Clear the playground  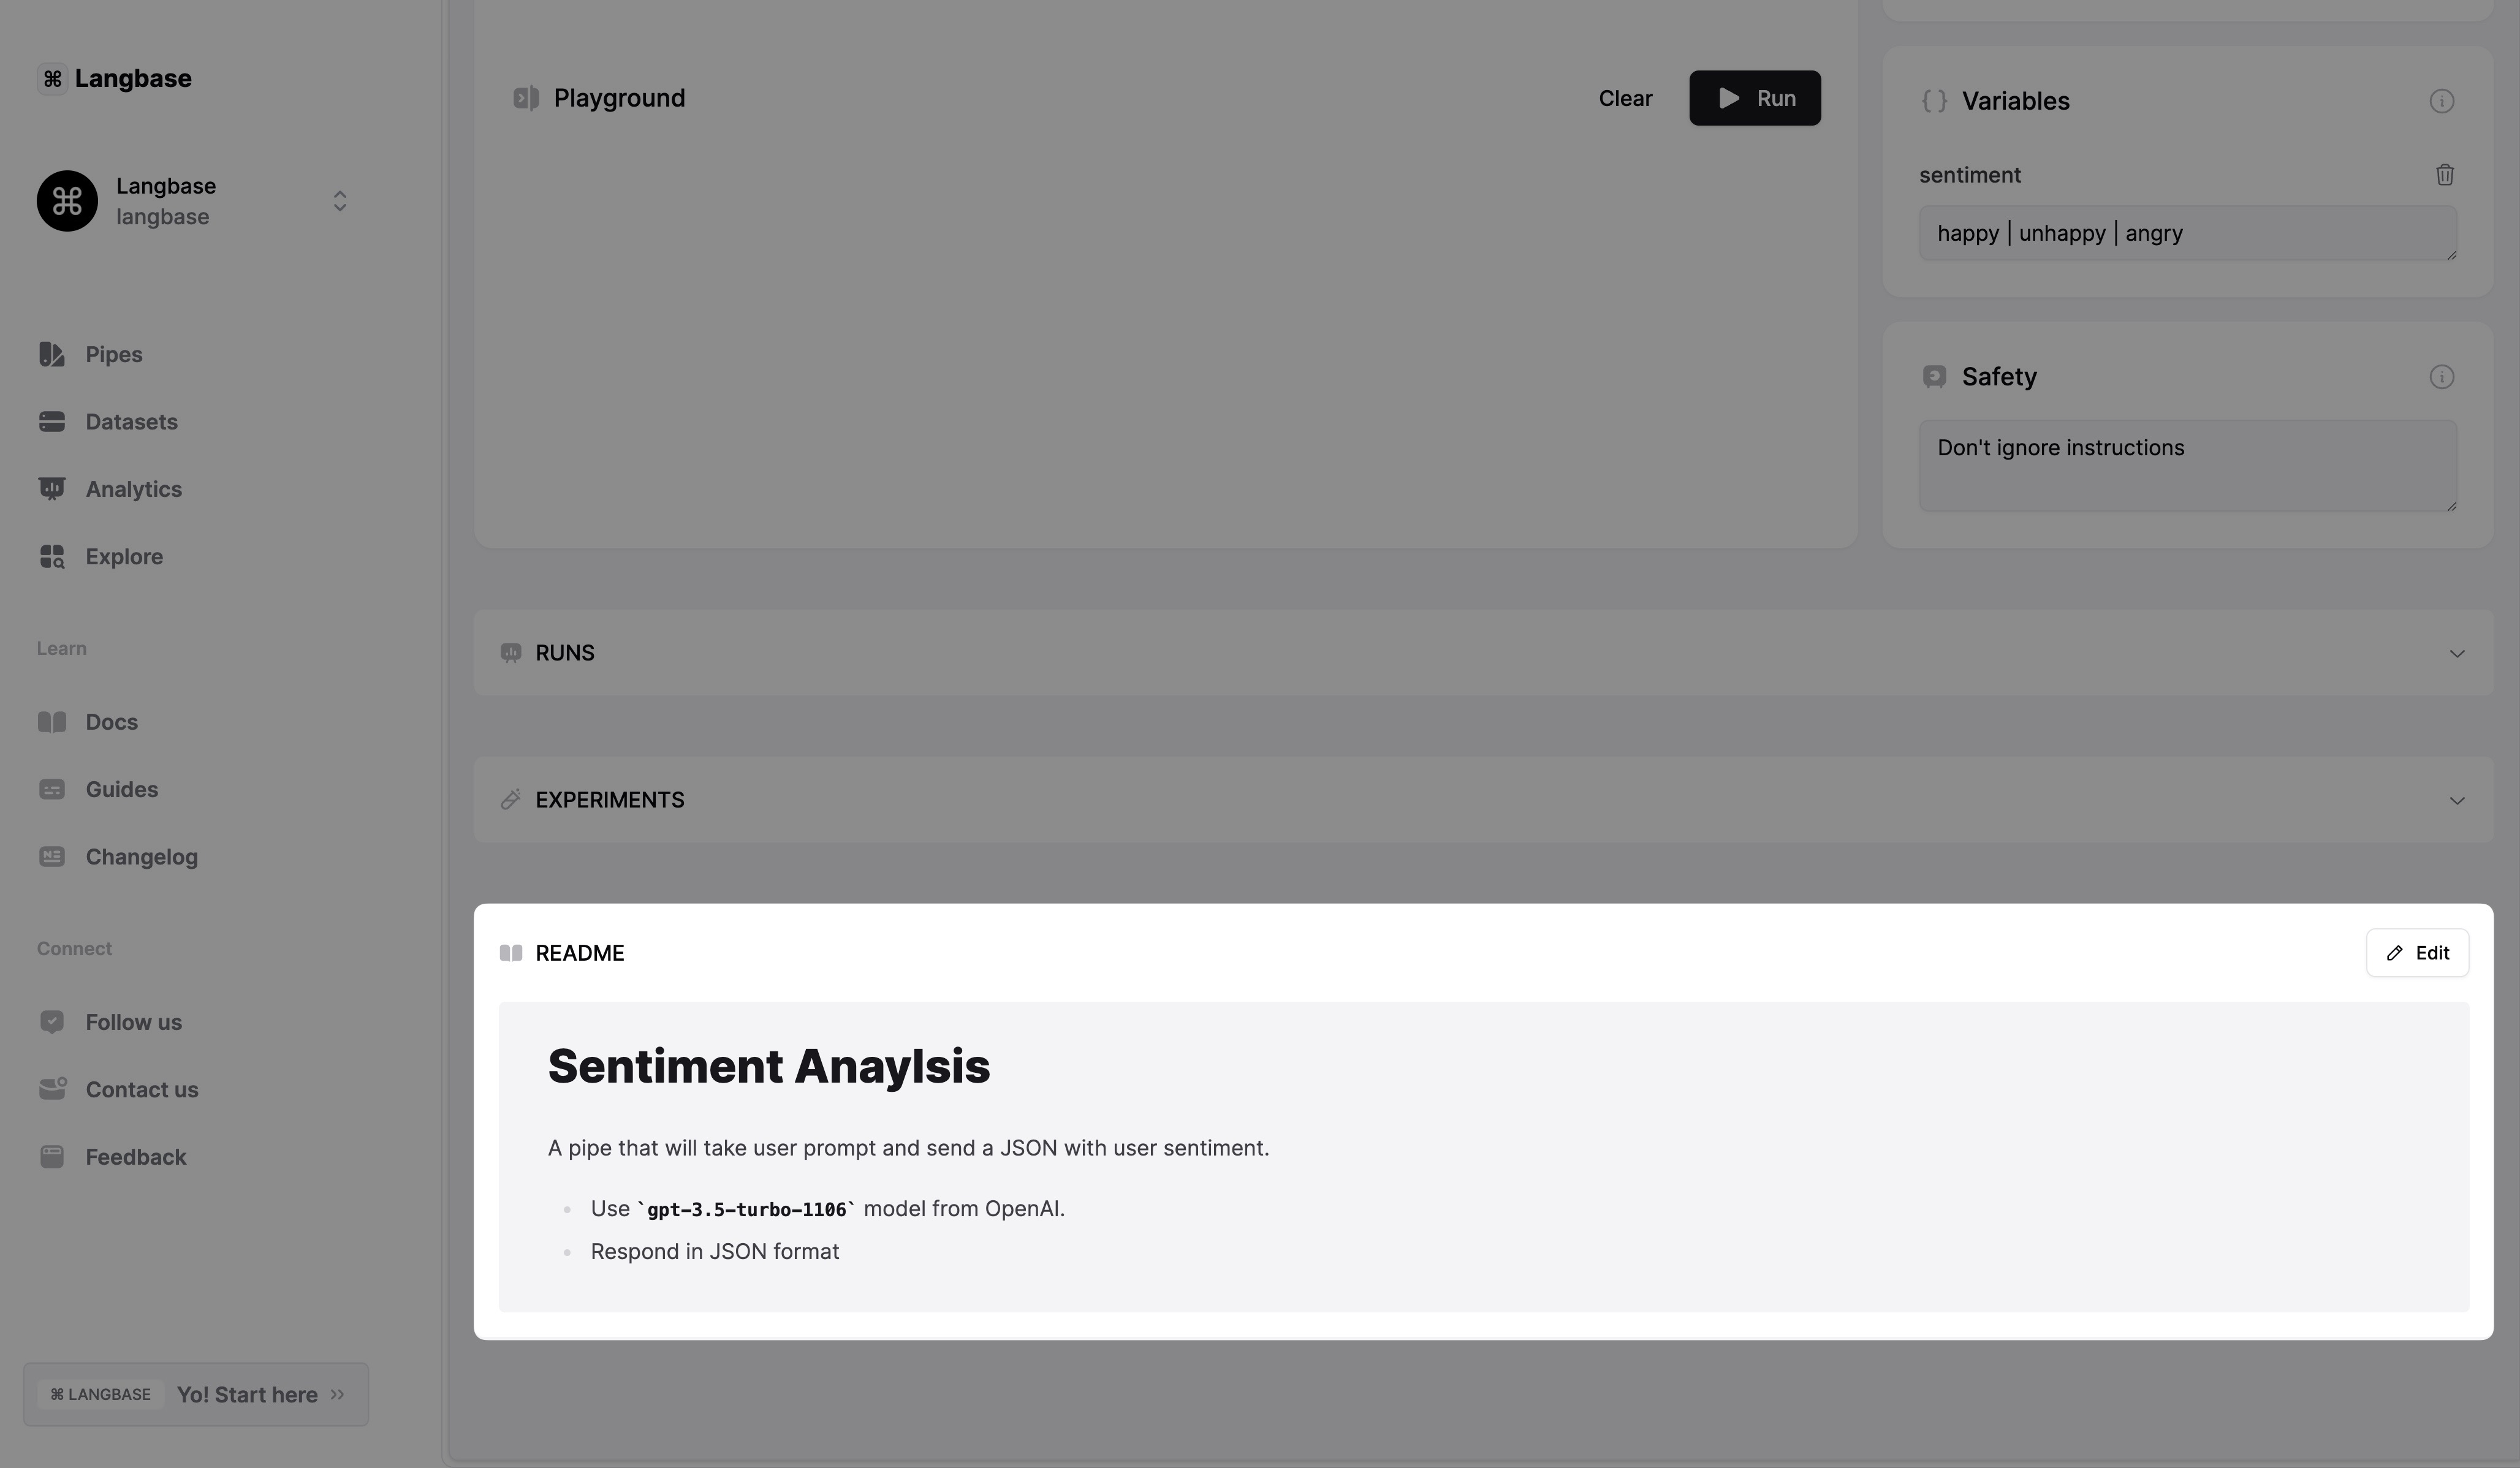click(x=1625, y=98)
